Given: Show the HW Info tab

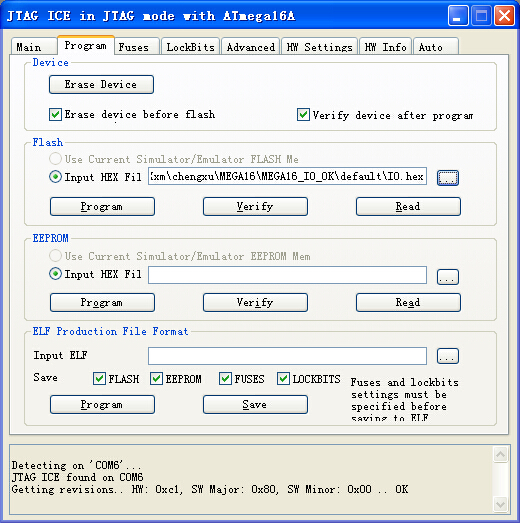Looking at the screenshot, I should [386, 47].
